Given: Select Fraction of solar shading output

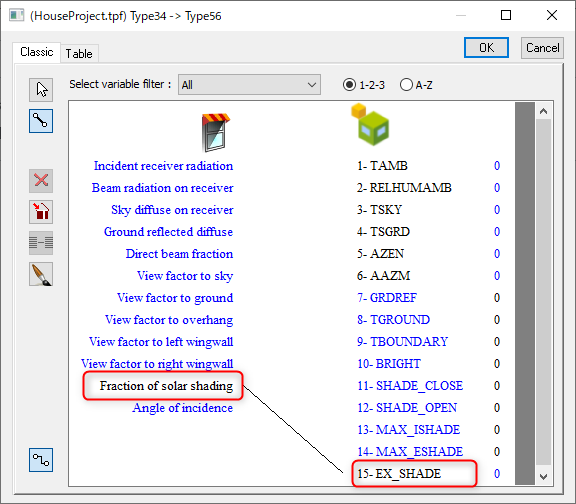Looking at the screenshot, I should 166,386.
